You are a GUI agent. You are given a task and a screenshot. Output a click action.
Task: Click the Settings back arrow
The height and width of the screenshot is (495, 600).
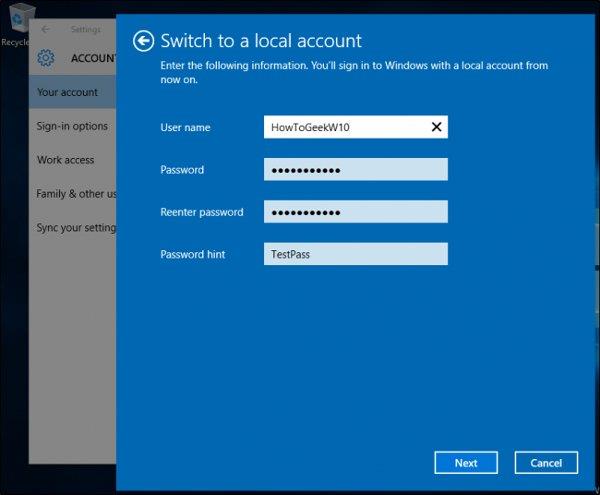(x=46, y=29)
